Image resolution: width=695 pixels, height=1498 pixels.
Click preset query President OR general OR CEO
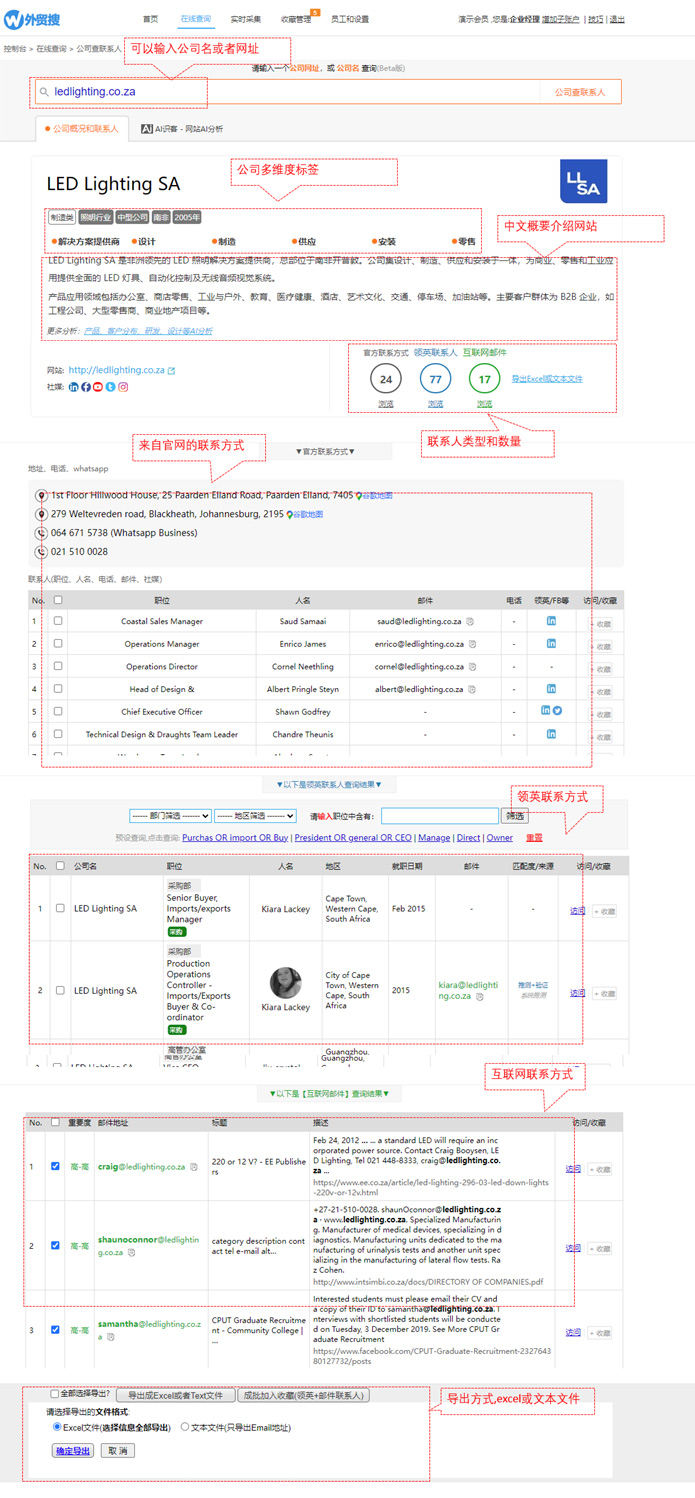coord(353,838)
